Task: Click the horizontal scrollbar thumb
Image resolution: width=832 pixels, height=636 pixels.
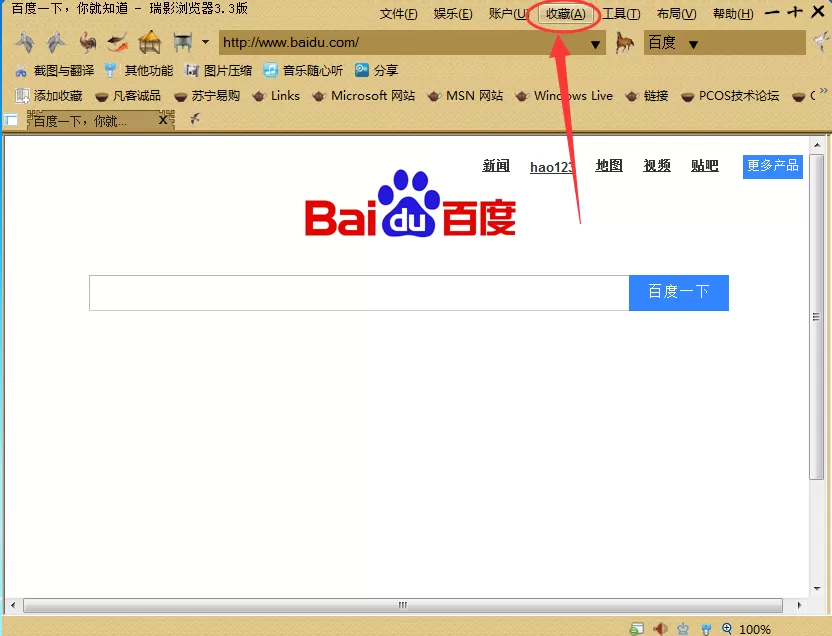Action: [403, 605]
